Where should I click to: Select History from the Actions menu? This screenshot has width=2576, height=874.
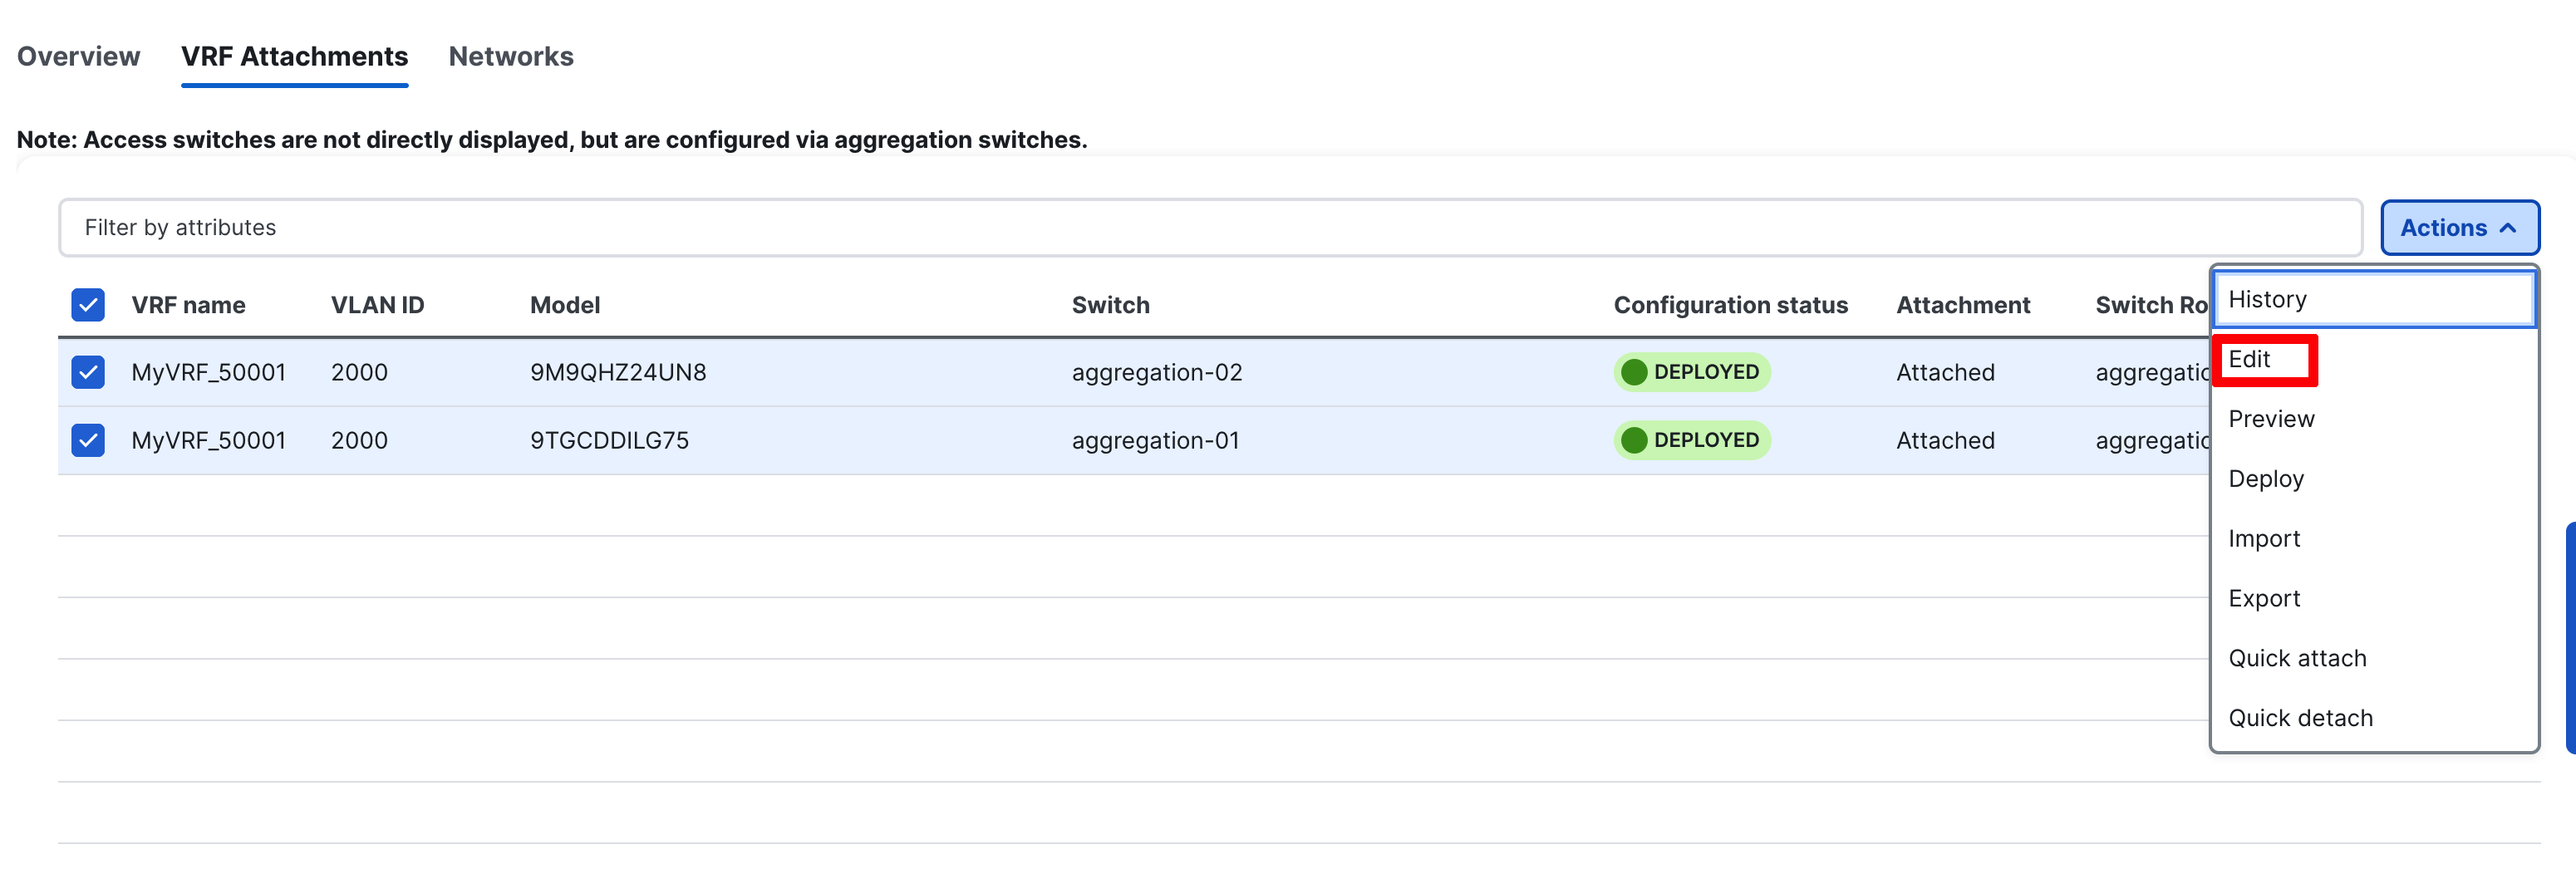2268,300
